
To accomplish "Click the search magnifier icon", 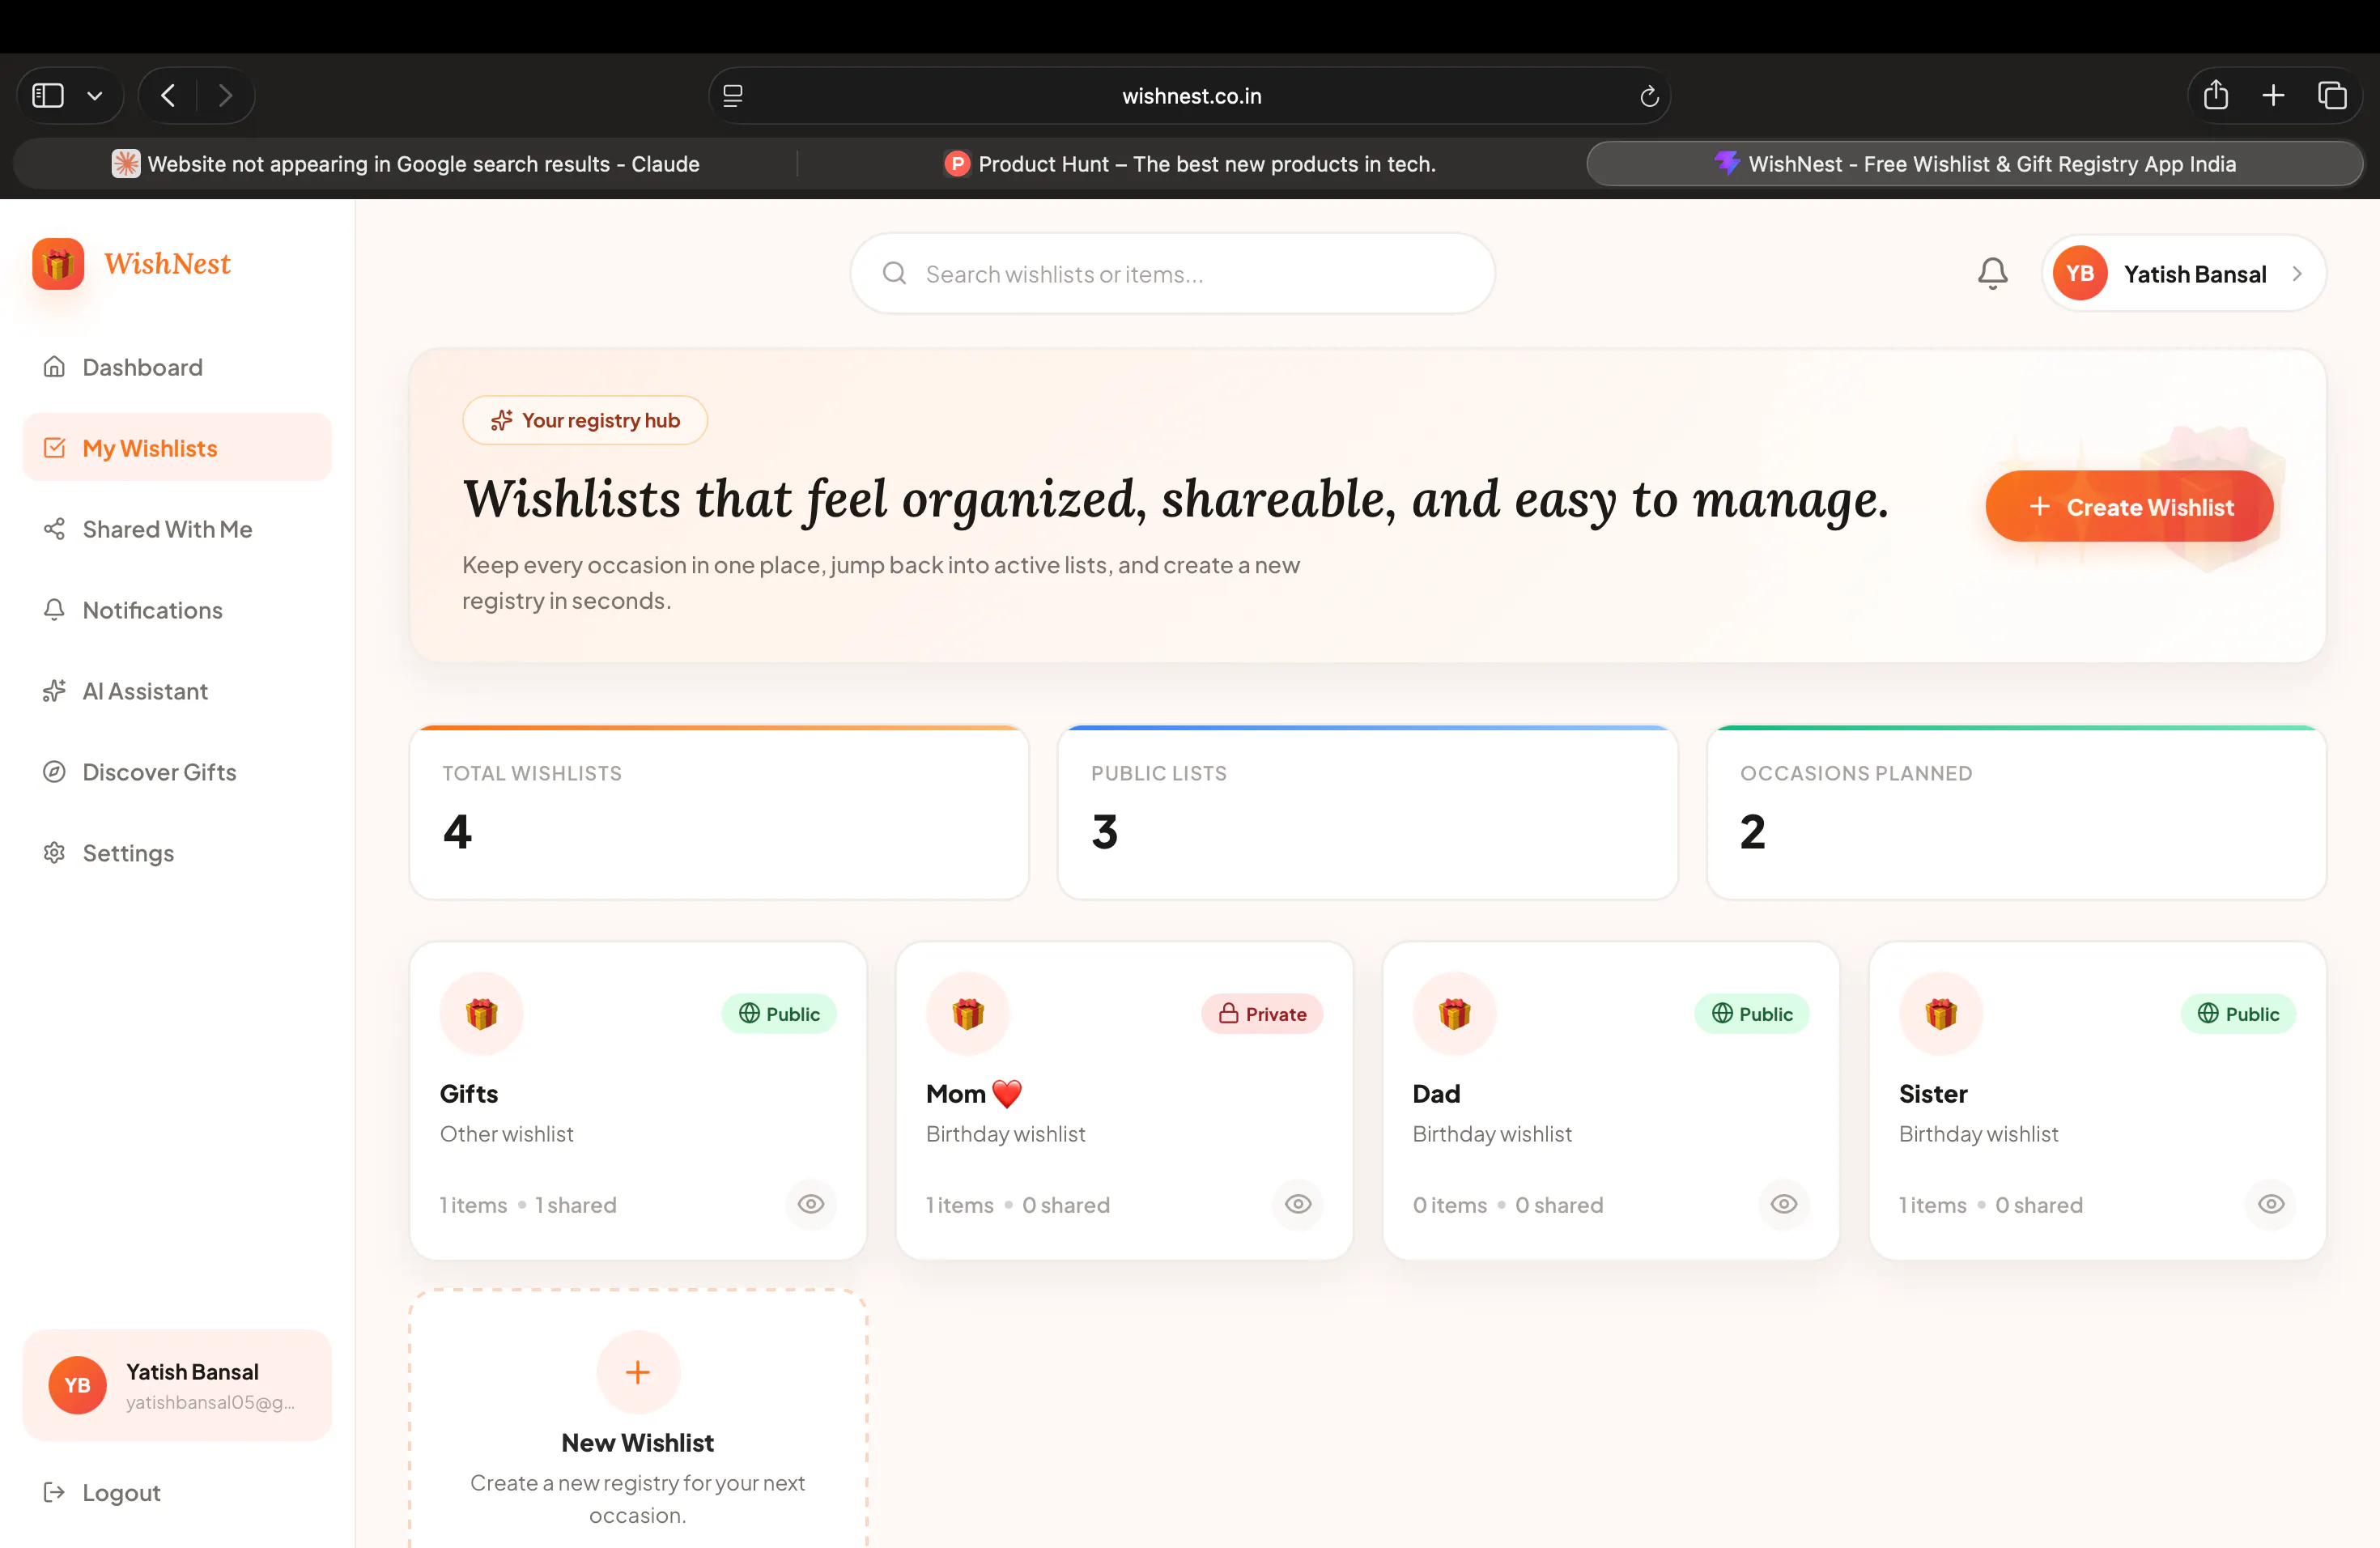I will coord(894,273).
